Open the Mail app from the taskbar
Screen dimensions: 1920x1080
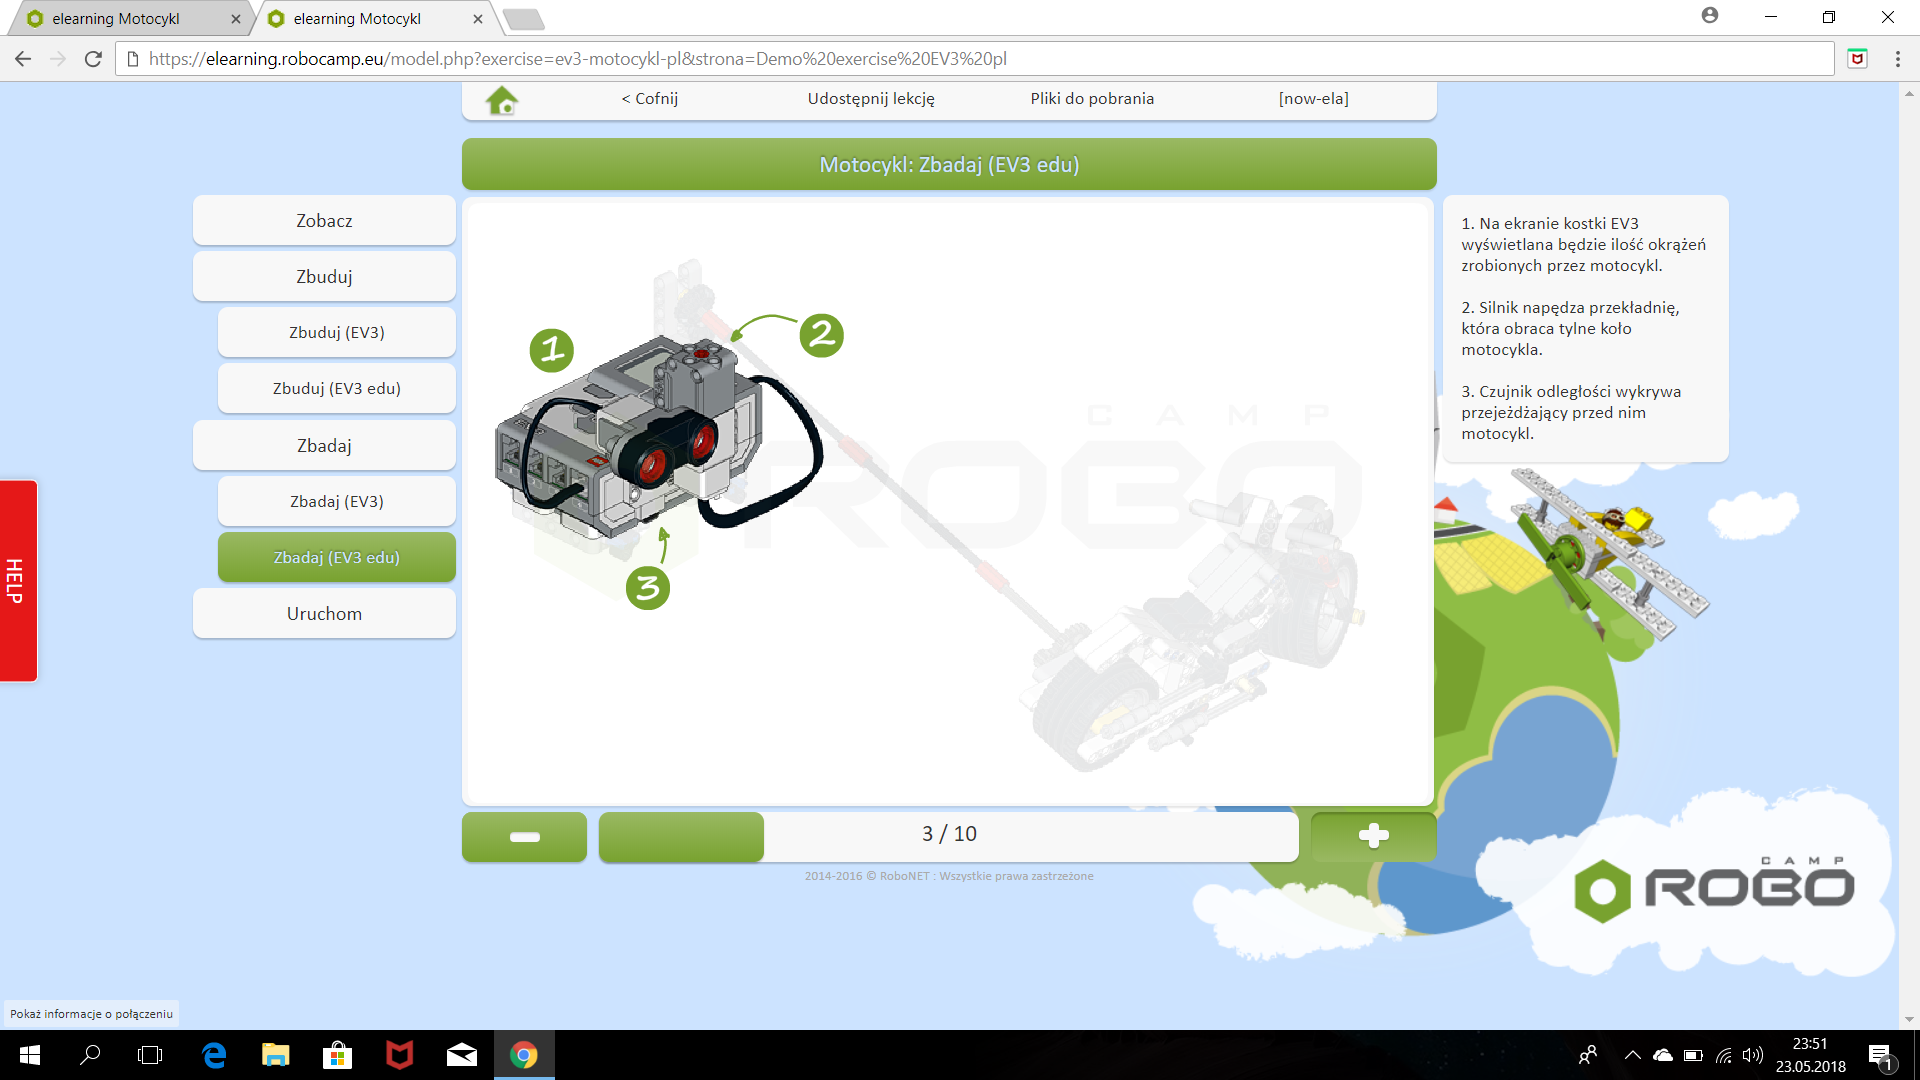tap(461, 1055)
